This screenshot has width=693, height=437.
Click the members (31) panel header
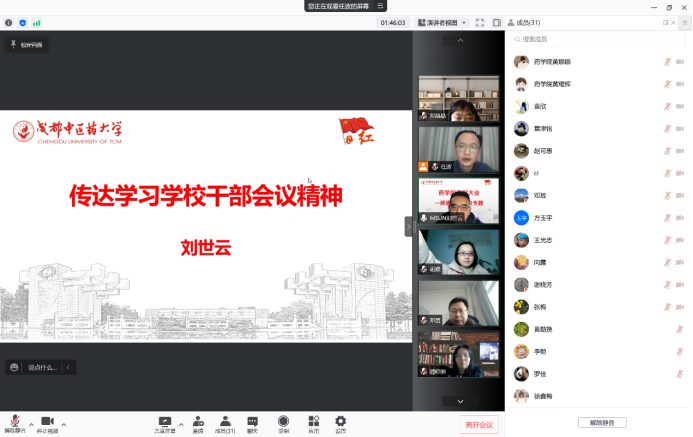[524, 23]
